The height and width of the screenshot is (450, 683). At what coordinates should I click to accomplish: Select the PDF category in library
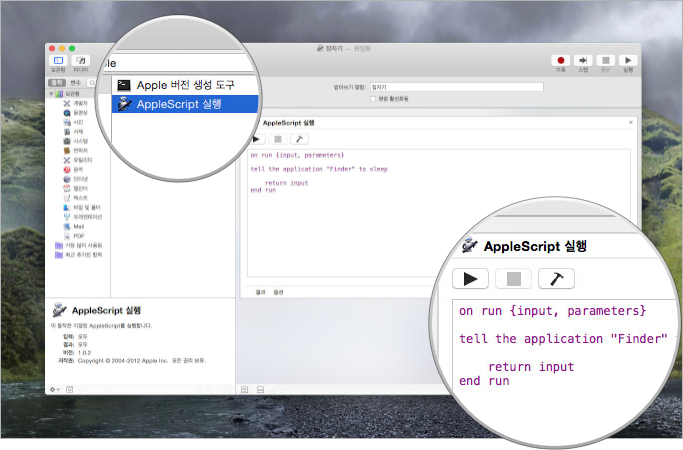[74, 236]
